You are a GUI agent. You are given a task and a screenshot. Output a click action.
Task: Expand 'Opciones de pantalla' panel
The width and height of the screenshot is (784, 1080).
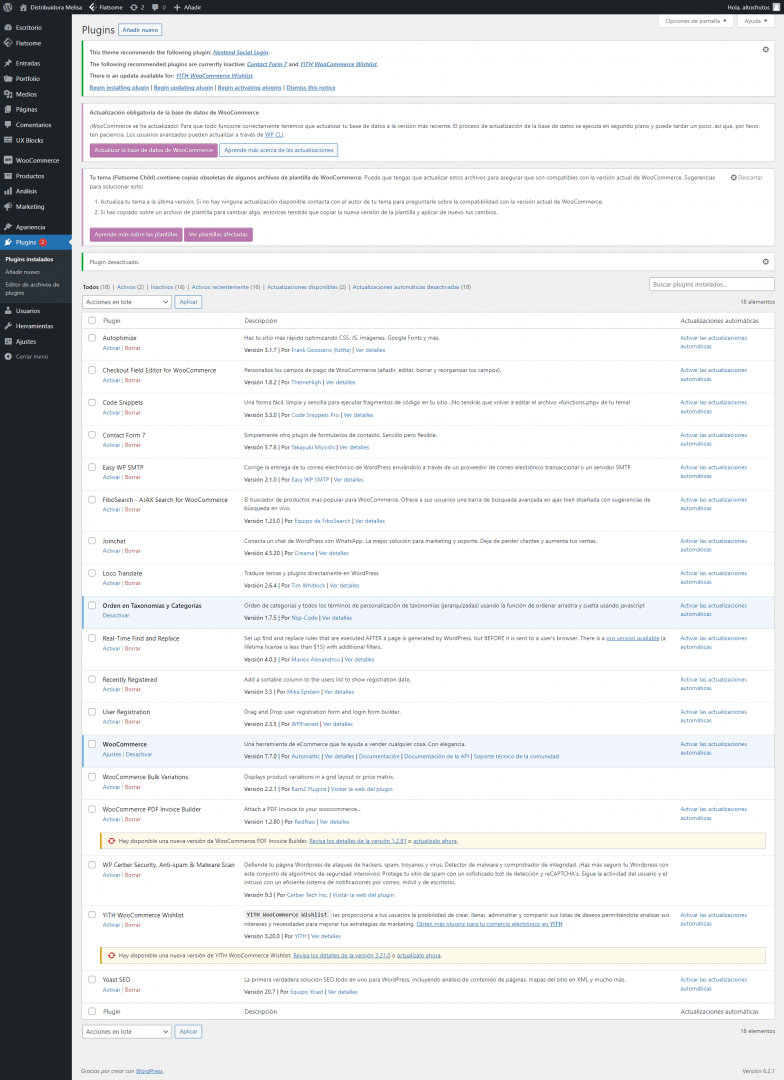695,21
